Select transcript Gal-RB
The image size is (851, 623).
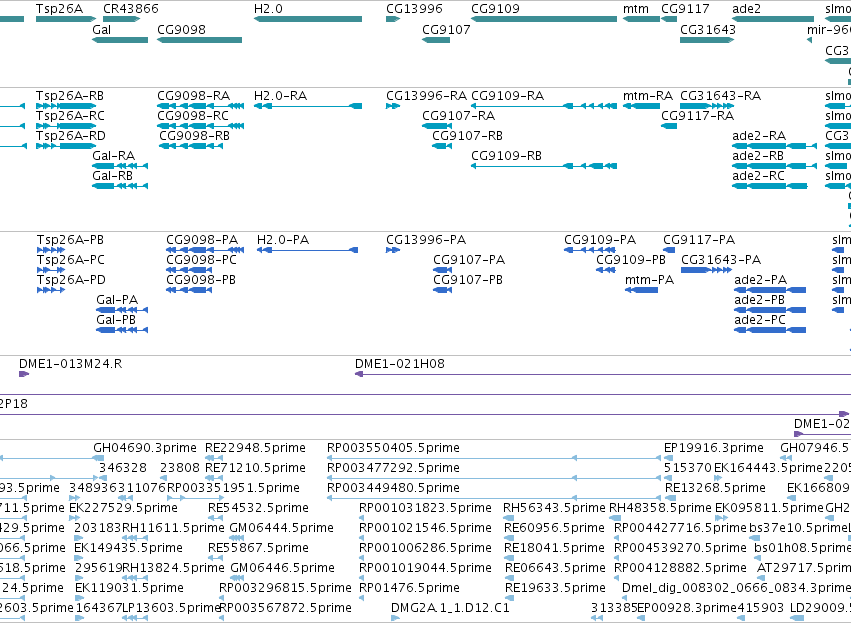112,176
